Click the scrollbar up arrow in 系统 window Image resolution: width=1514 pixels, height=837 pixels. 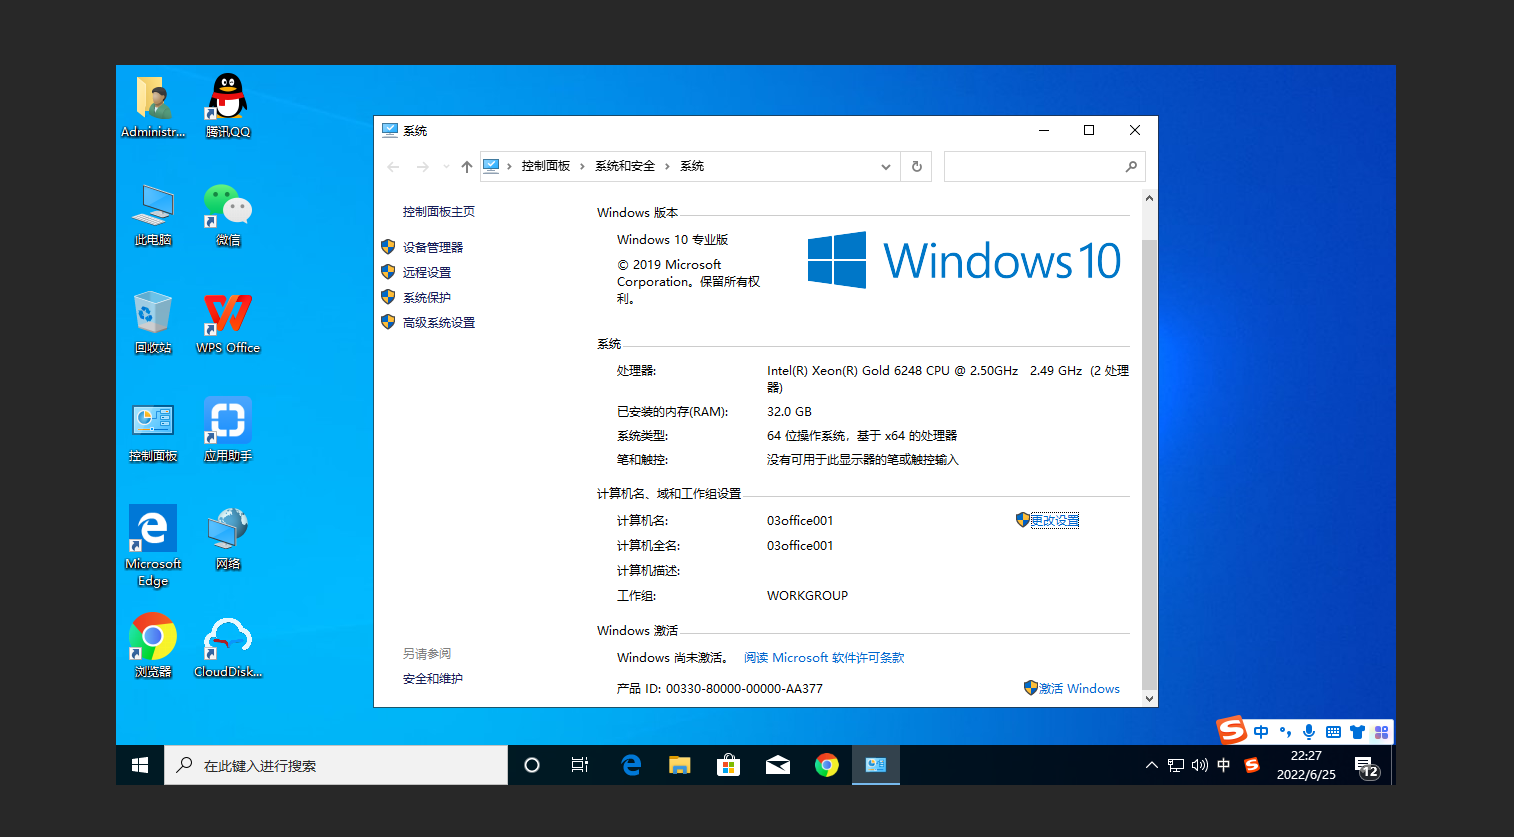pos(1149,198)
